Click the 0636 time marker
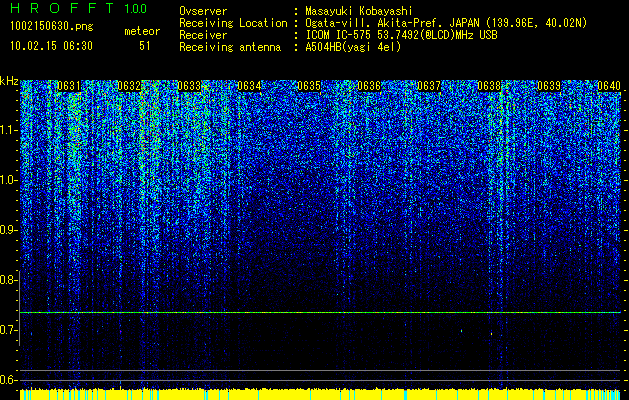 (x=369, y=86)
